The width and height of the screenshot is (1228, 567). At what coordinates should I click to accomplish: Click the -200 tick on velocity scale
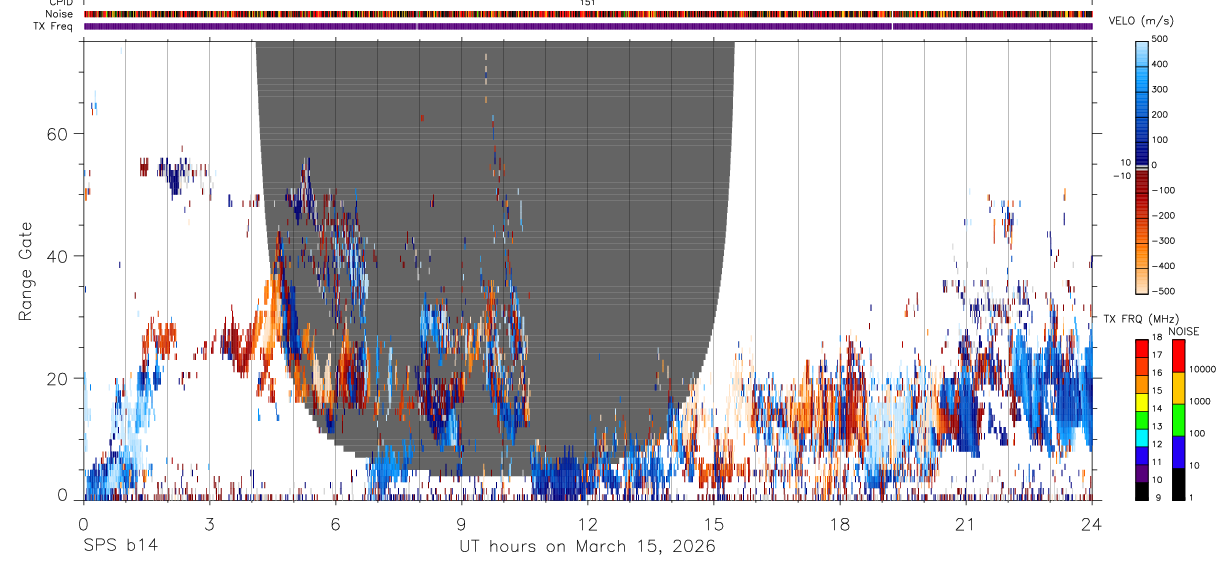[1163, 215]
